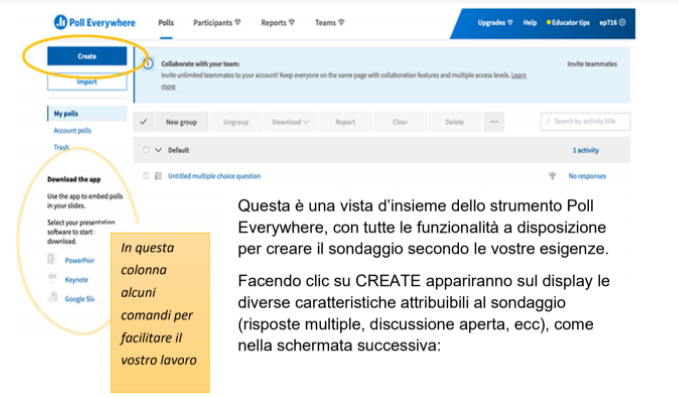Open the Reports dropdown menu
This screenshot has width=679, height=397.
click(x=278, y=23)
